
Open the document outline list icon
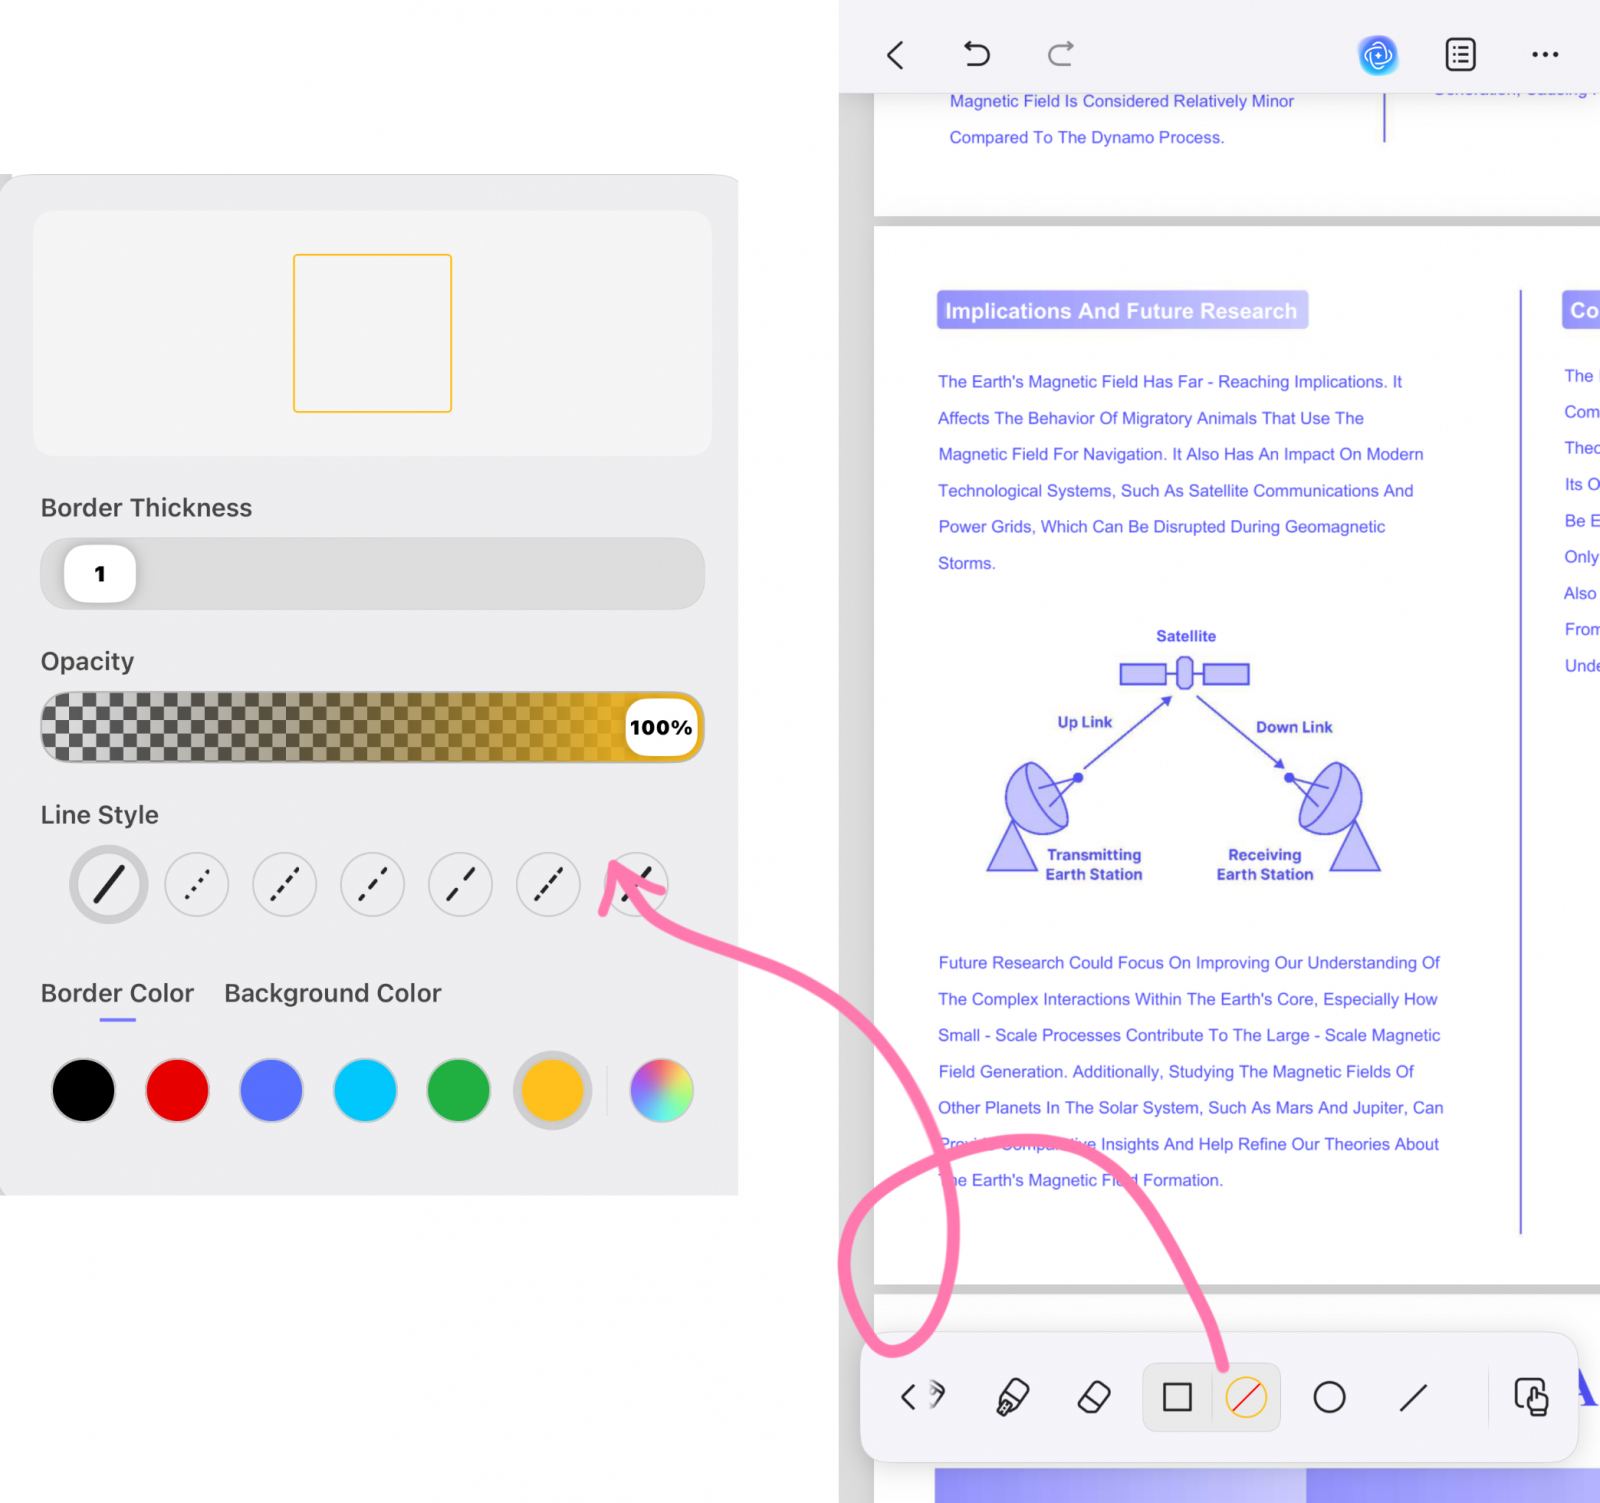click(x=1461, y=55)
